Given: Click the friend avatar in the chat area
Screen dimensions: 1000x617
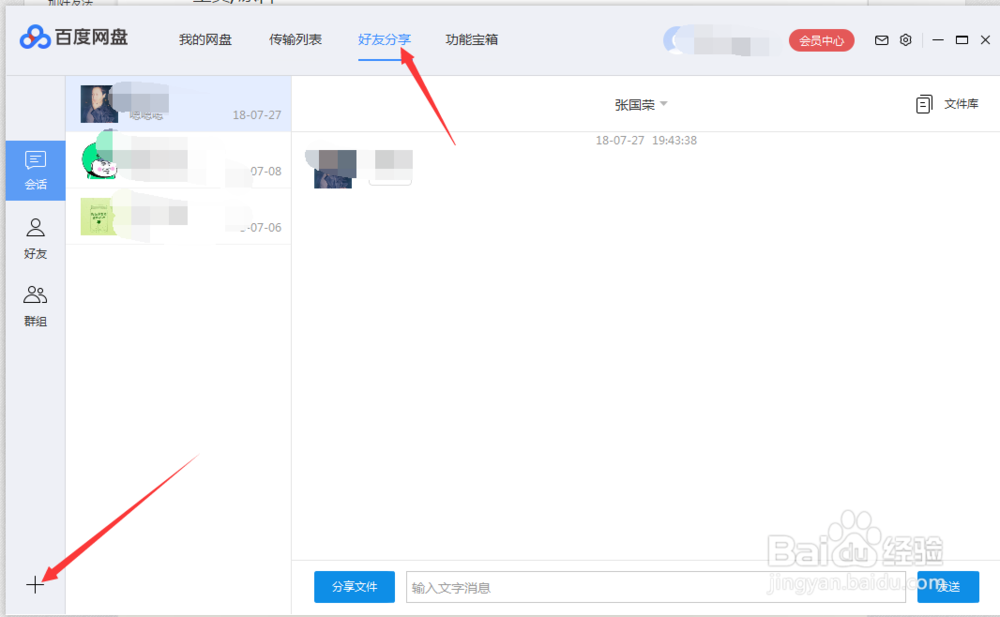Looking at the screenshot, I should pos(333,168).
